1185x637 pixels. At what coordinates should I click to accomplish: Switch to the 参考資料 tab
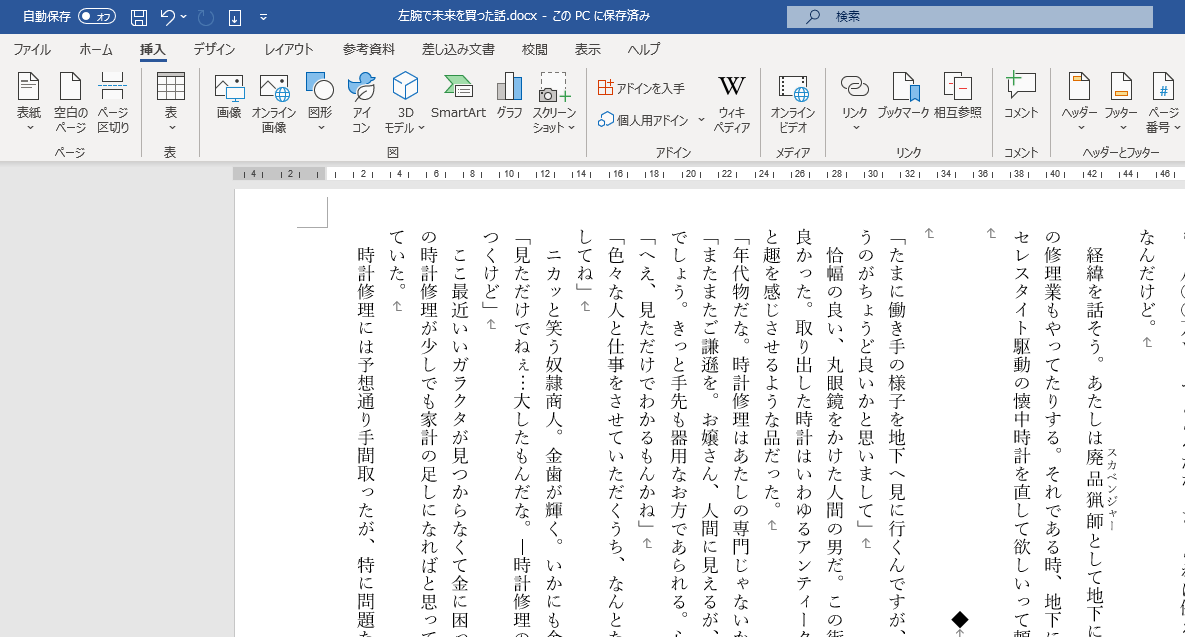(369, 50)
